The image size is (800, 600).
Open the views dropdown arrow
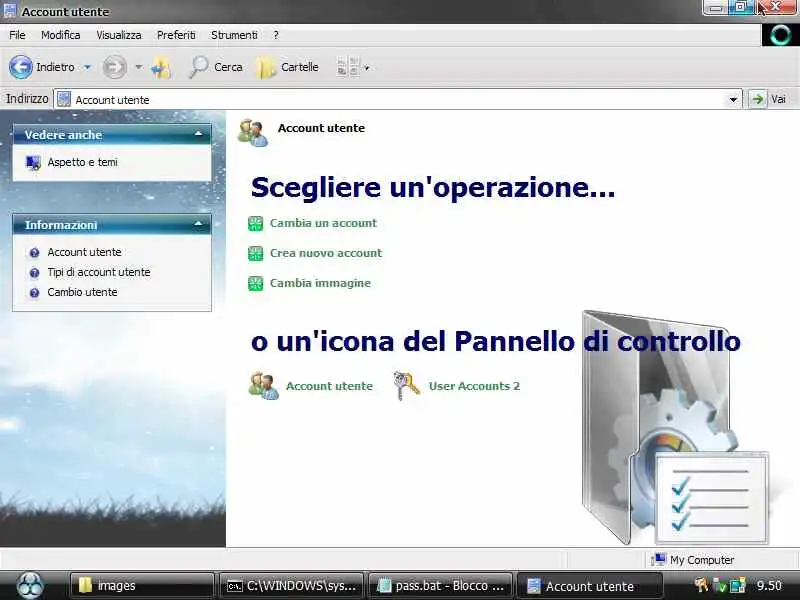click(x=366, y=67)
